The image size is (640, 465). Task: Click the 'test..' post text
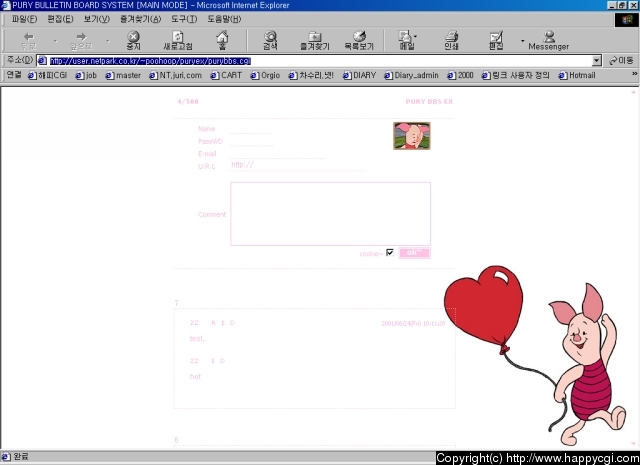(x=198, y=338)
